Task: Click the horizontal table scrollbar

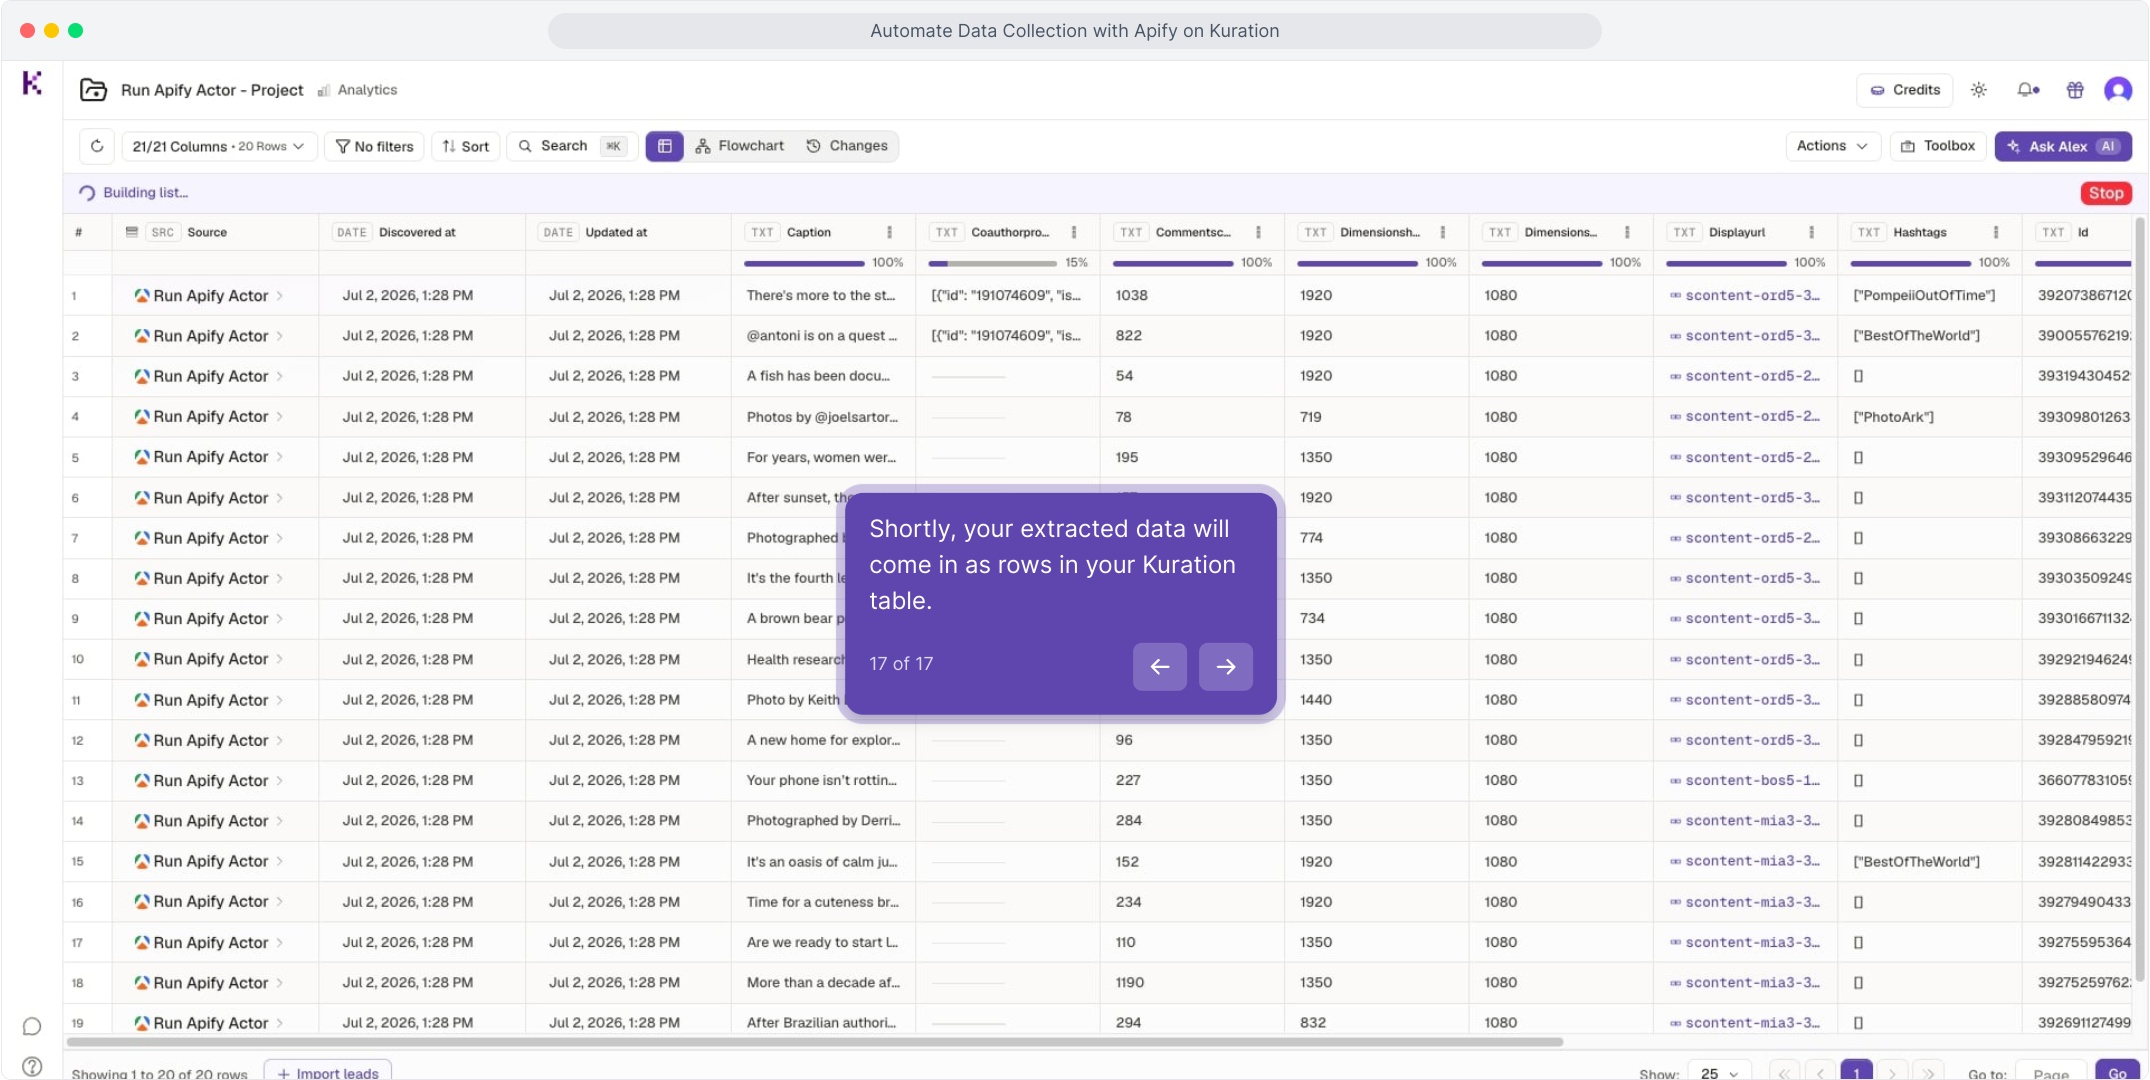Action: (x=815, y=1042)
